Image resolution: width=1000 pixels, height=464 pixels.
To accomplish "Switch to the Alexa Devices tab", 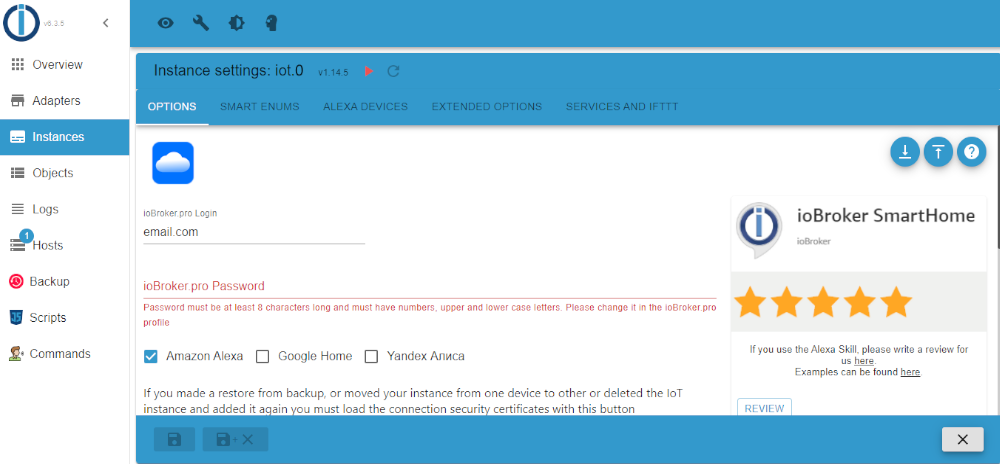I will click(x=365, y=106).
